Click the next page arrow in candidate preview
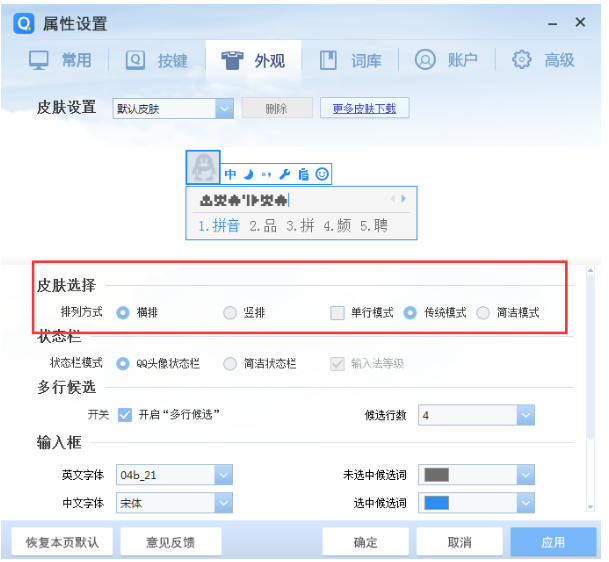Viewport: 609px width, 562px height. 404,199
